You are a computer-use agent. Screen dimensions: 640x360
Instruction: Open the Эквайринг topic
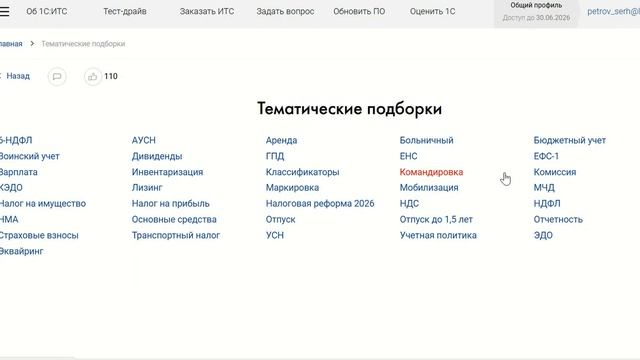[21, 251]
